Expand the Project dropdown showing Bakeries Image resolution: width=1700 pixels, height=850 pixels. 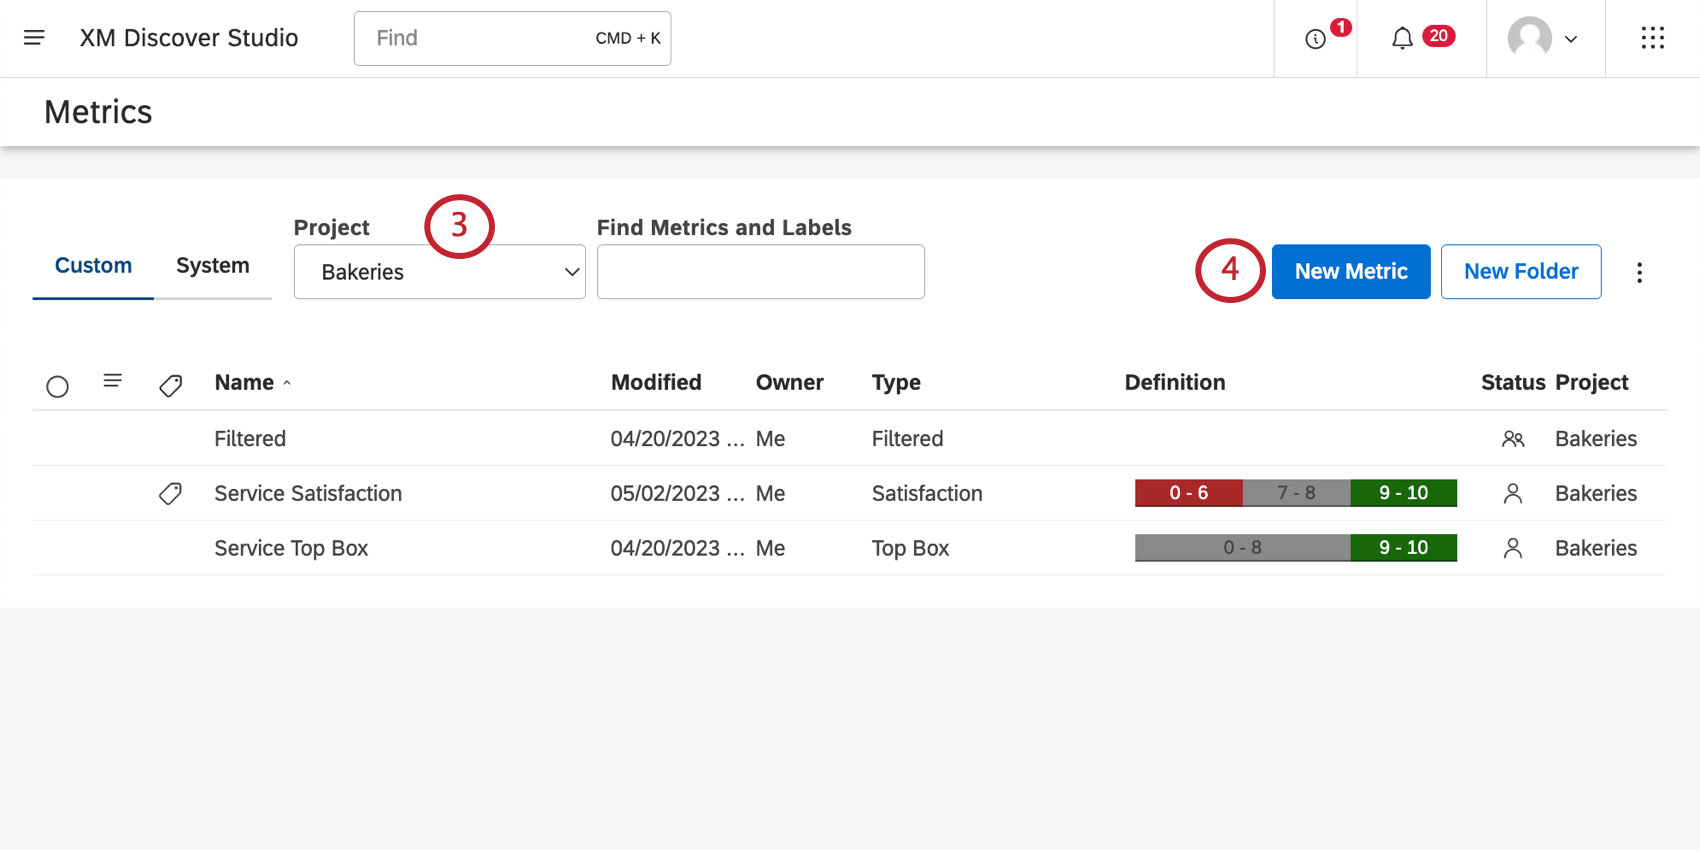click(439, 272)
